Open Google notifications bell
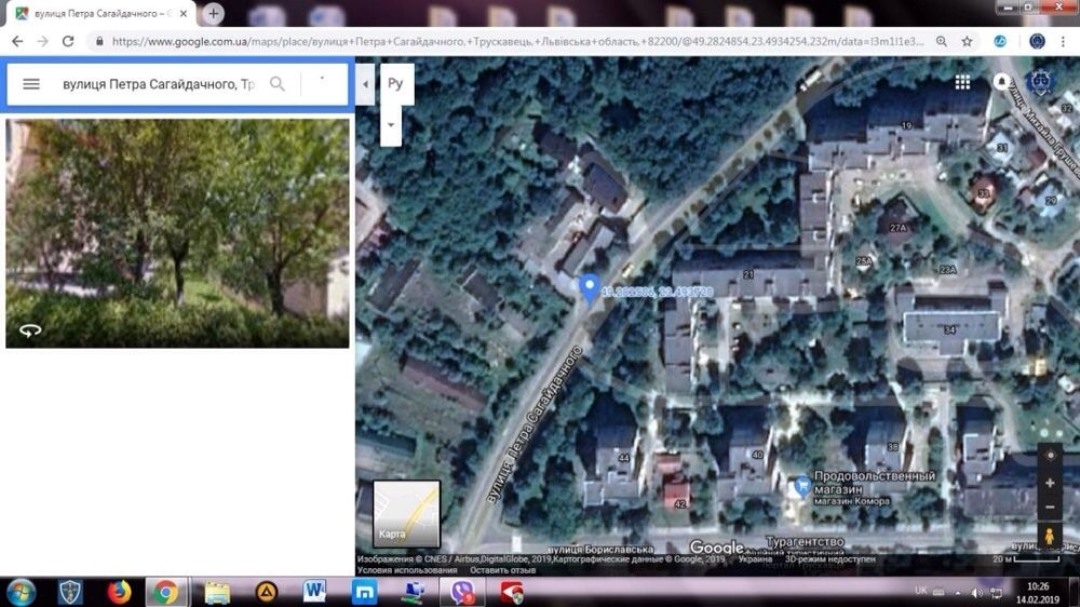 [x=1002, y=82]
